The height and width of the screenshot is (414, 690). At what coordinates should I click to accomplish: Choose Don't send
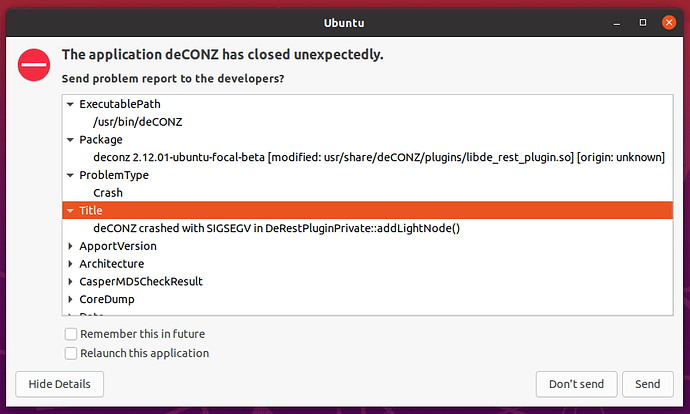576,384
